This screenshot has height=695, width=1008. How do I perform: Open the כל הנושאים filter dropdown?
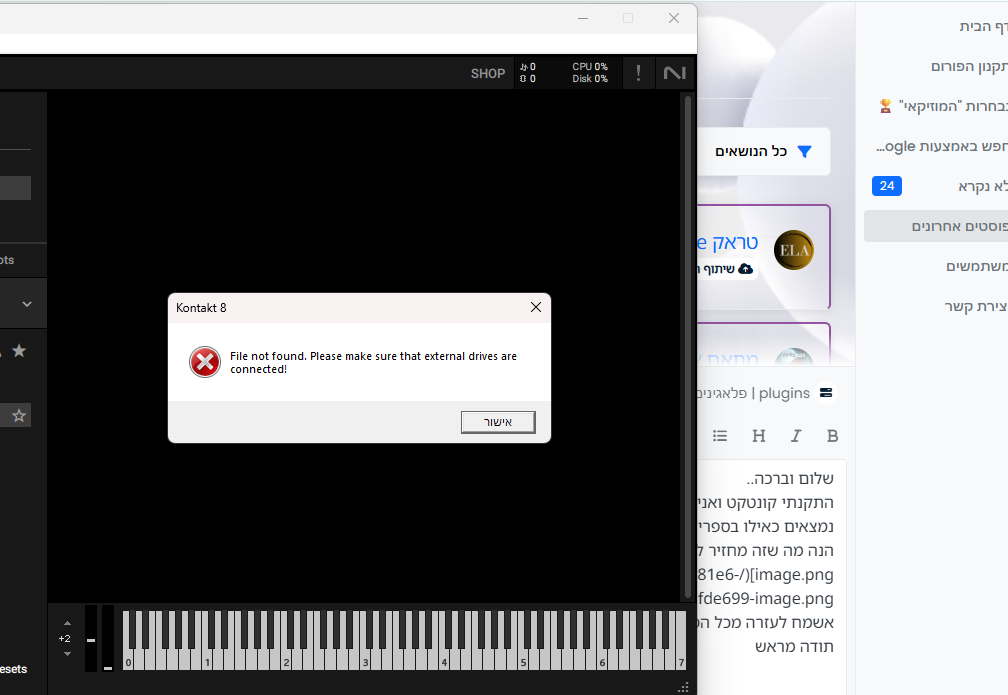(x=764, y=152)
